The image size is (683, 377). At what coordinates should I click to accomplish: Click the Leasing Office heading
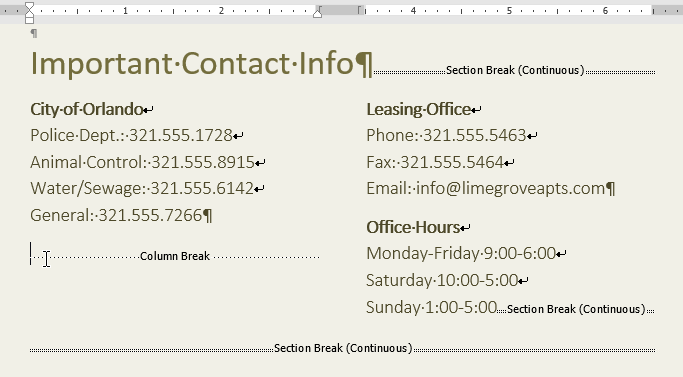pyautogui.click(x=419, y=109)
